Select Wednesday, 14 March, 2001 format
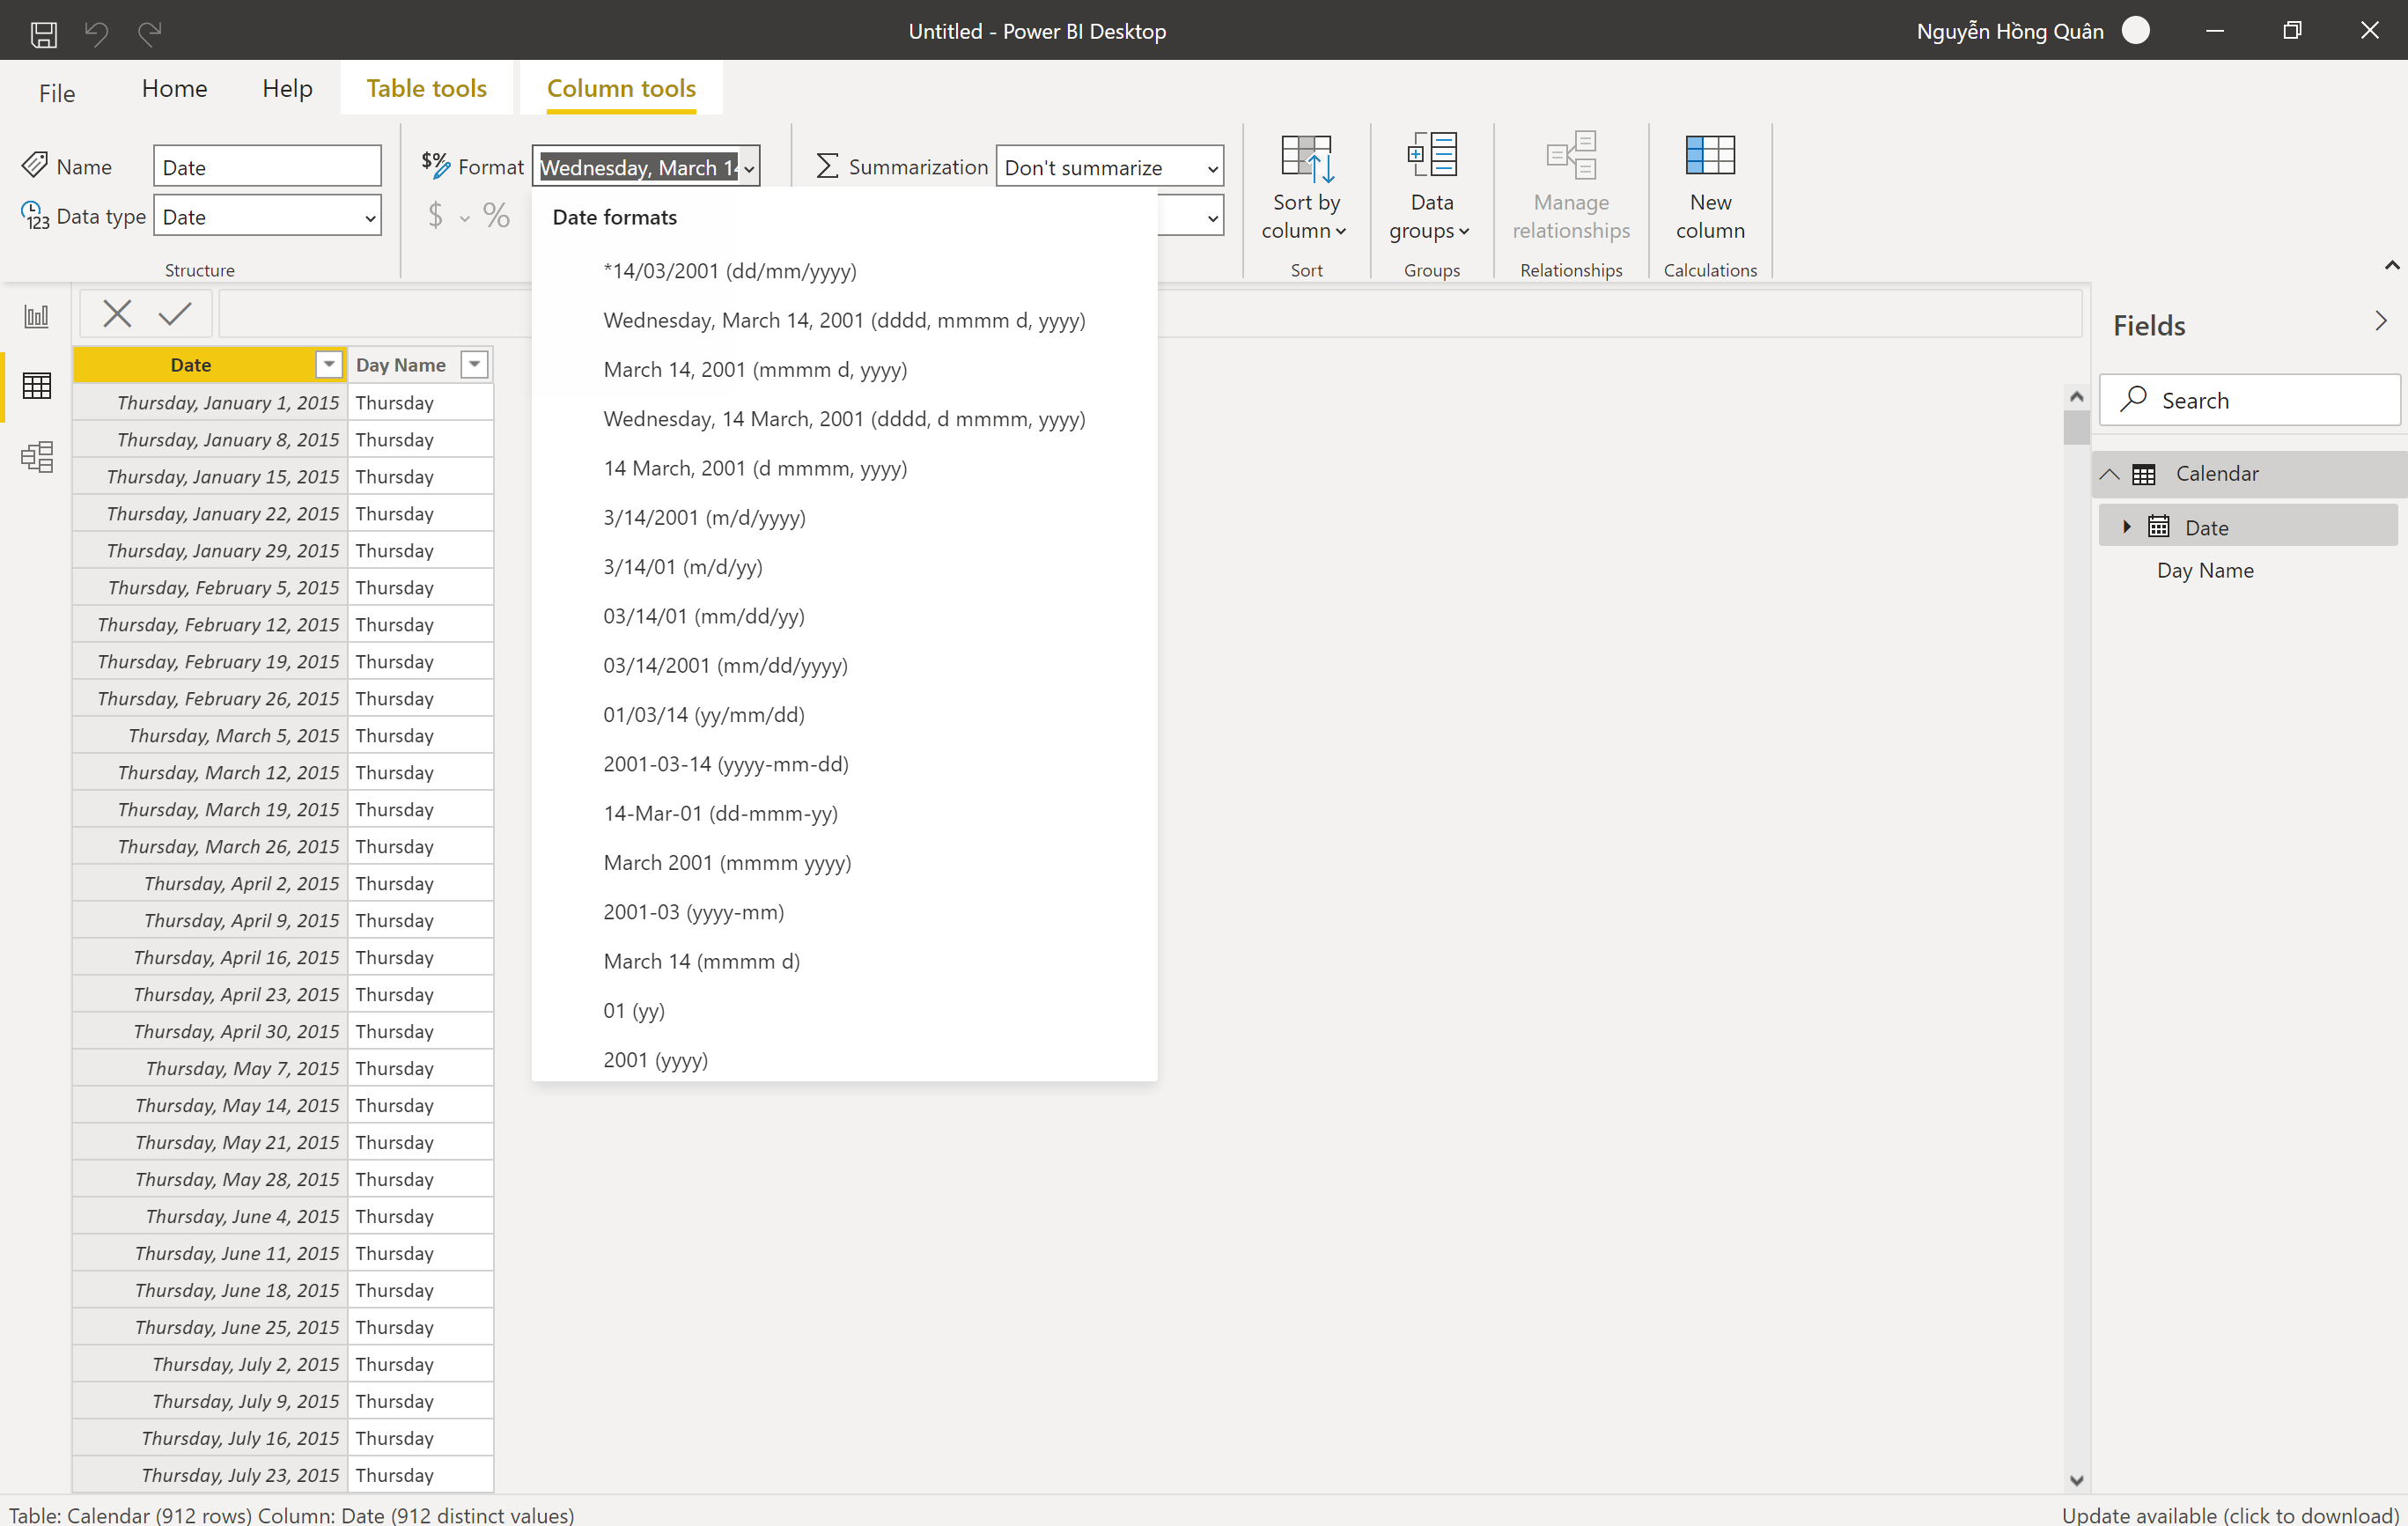The image size is (2408, 1526). point(844,419)
